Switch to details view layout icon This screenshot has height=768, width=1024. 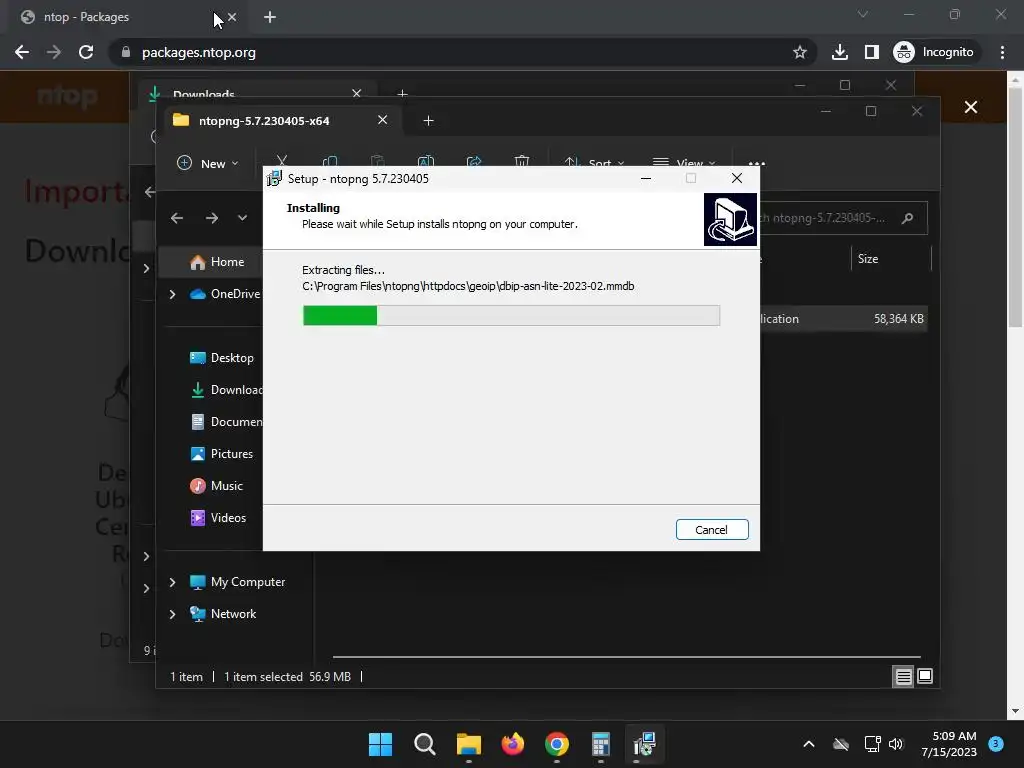click(903, 677)
